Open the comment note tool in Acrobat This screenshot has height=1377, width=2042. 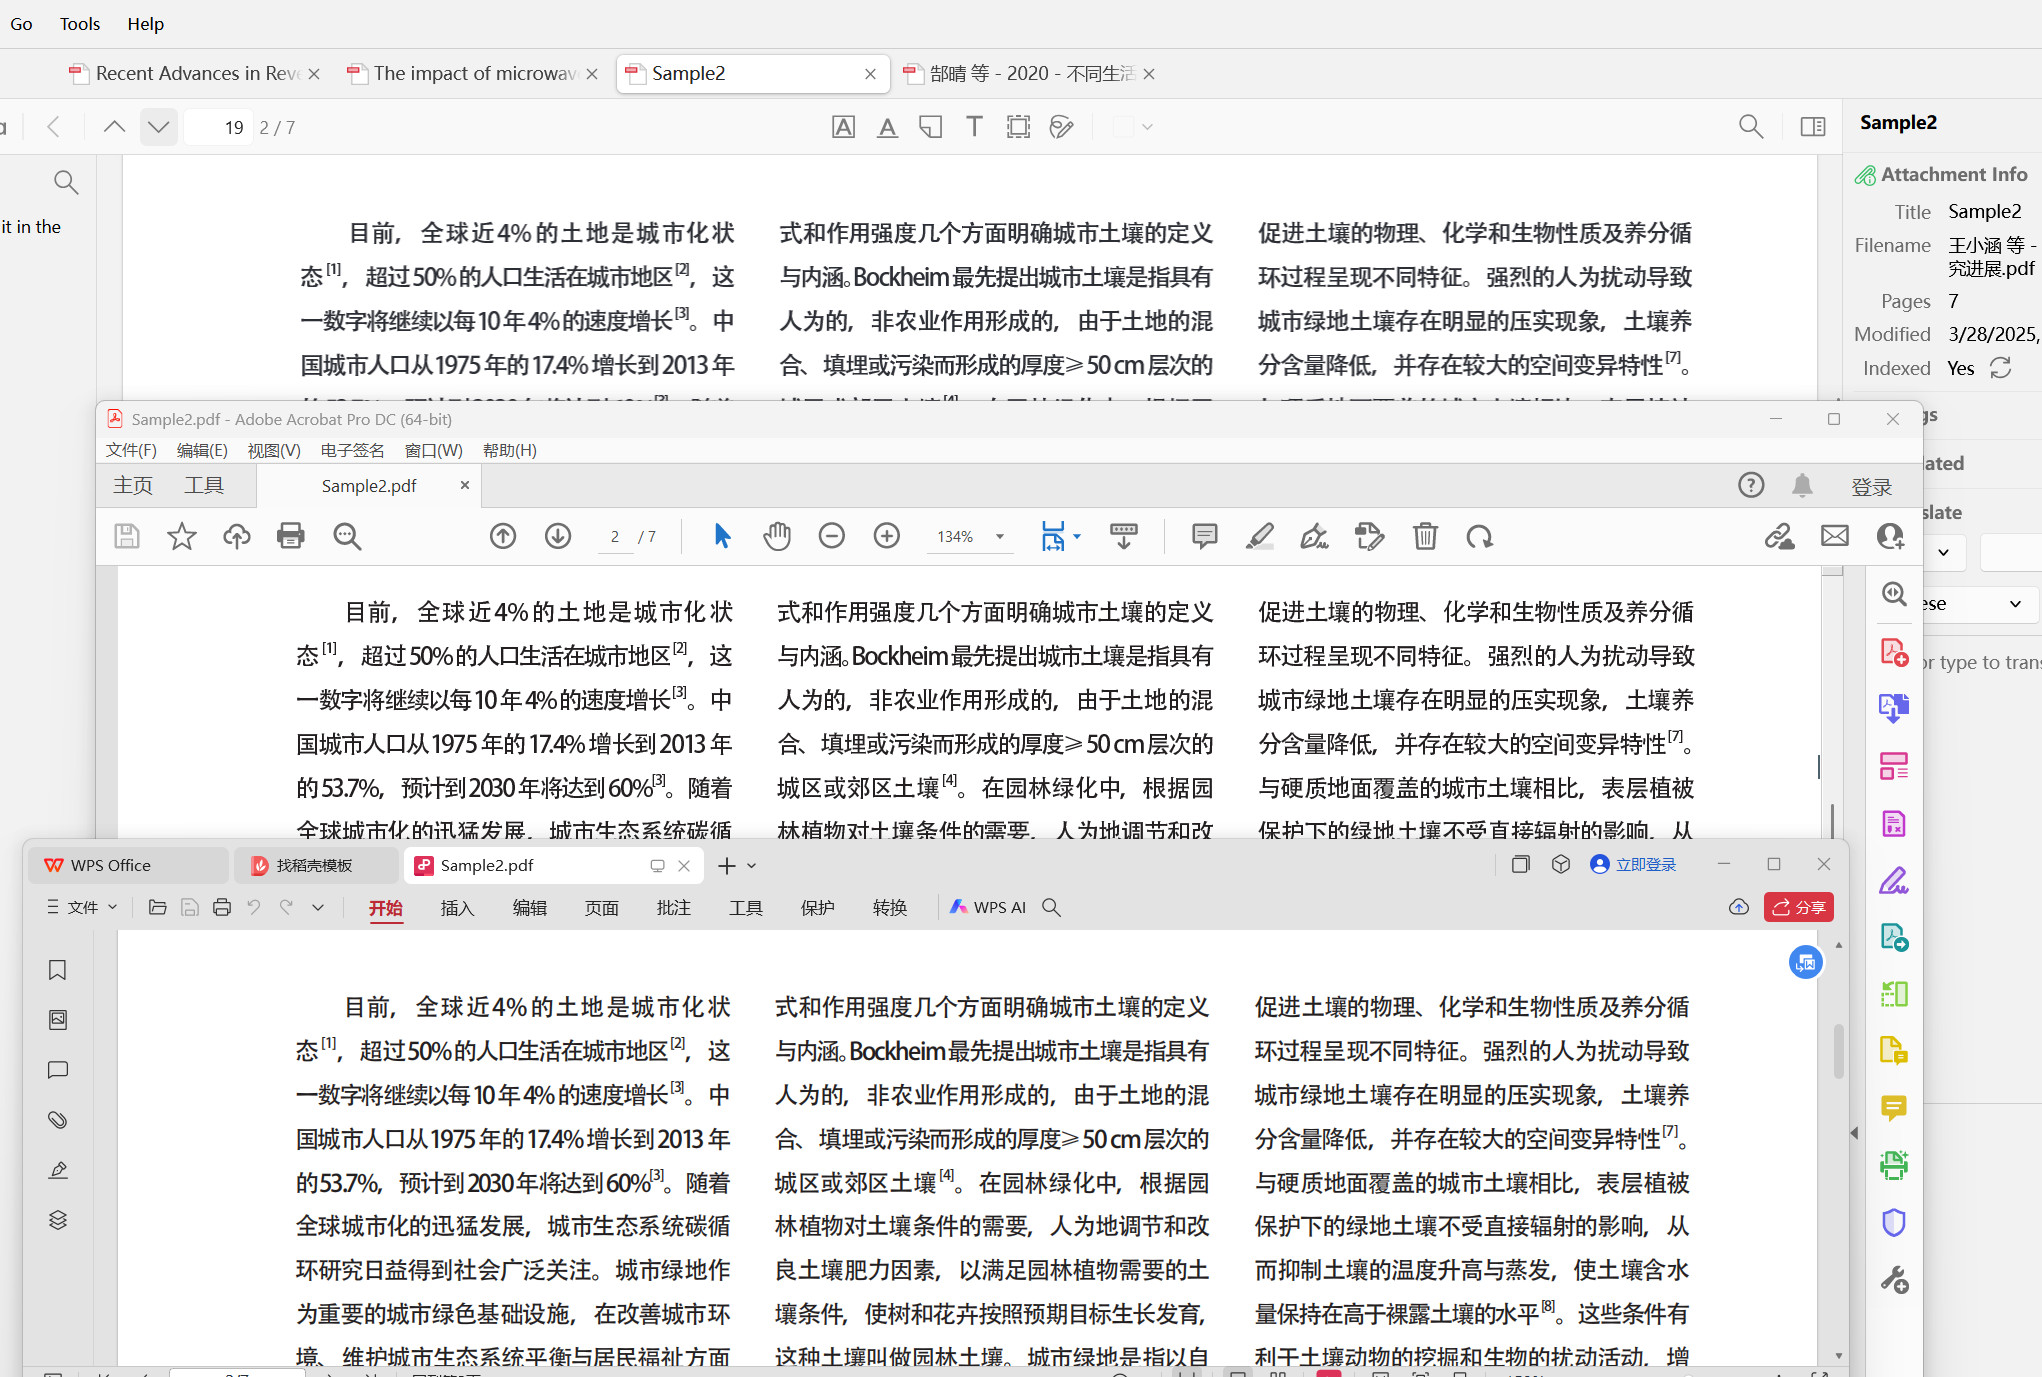click(x=1204, y=536)
